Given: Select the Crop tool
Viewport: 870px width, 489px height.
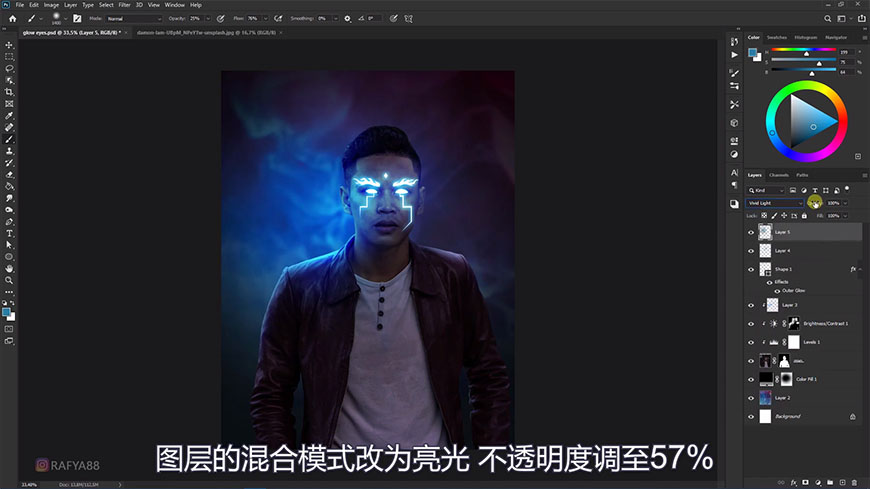Looking at the screenshot, I should click(x=9, y=92).
